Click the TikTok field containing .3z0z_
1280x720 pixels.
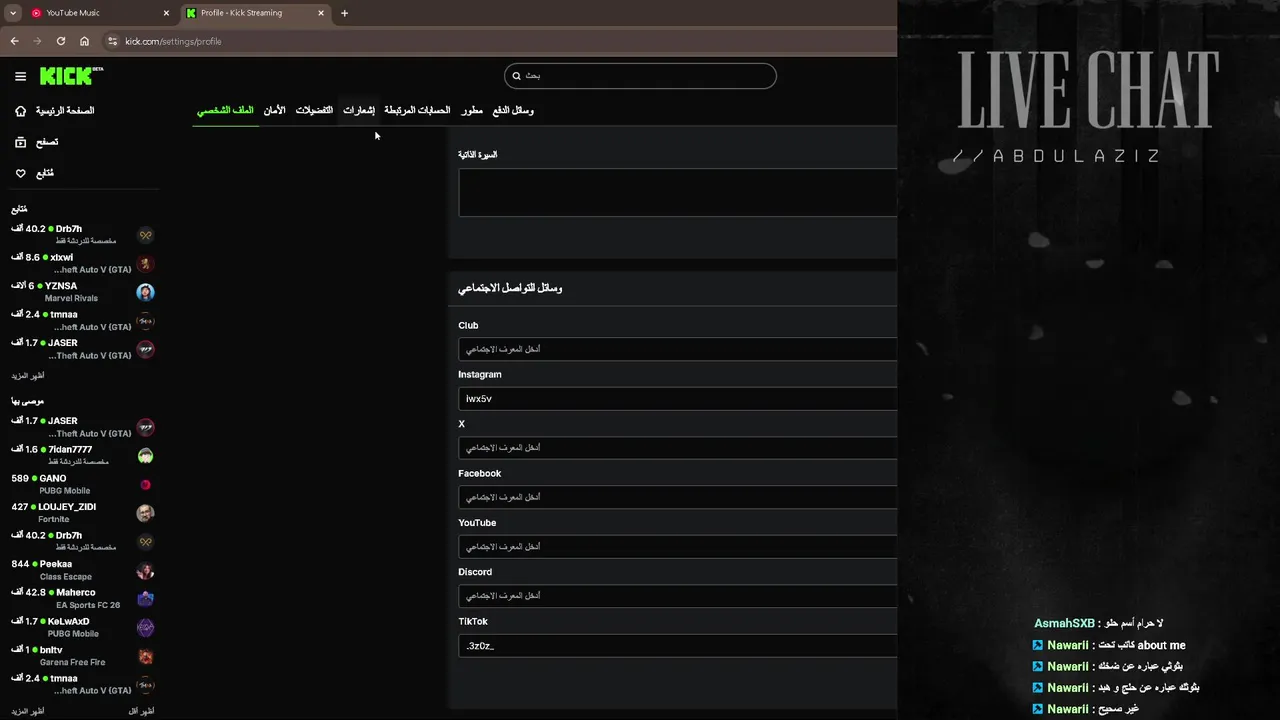678,645
